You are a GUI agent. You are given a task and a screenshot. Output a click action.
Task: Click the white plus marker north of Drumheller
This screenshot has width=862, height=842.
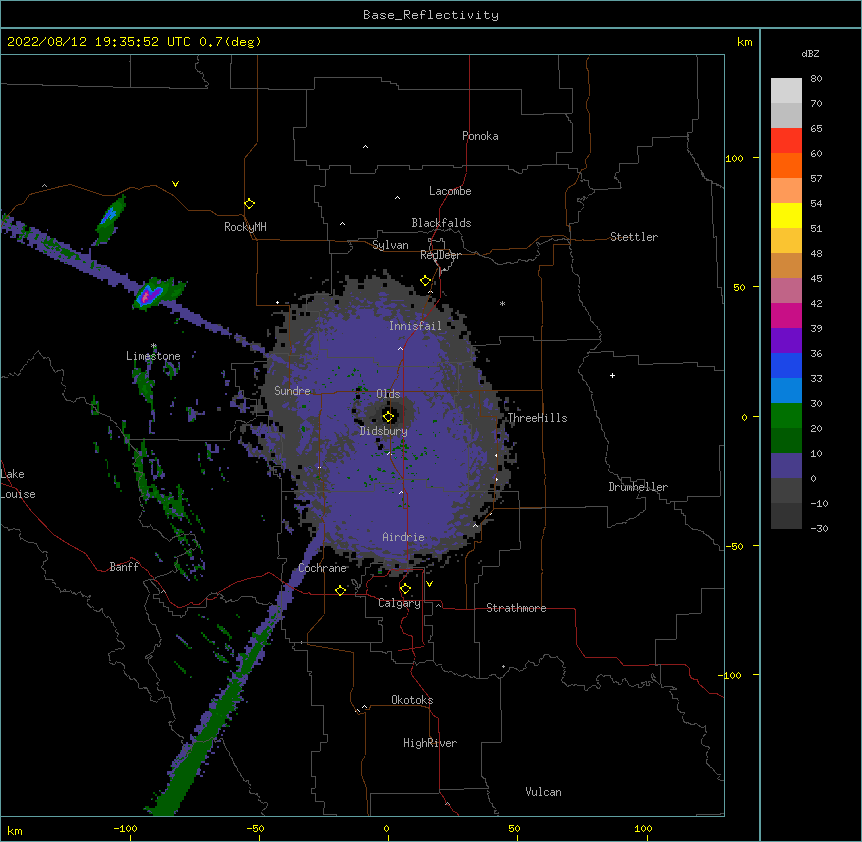click(x=612, y=375)
